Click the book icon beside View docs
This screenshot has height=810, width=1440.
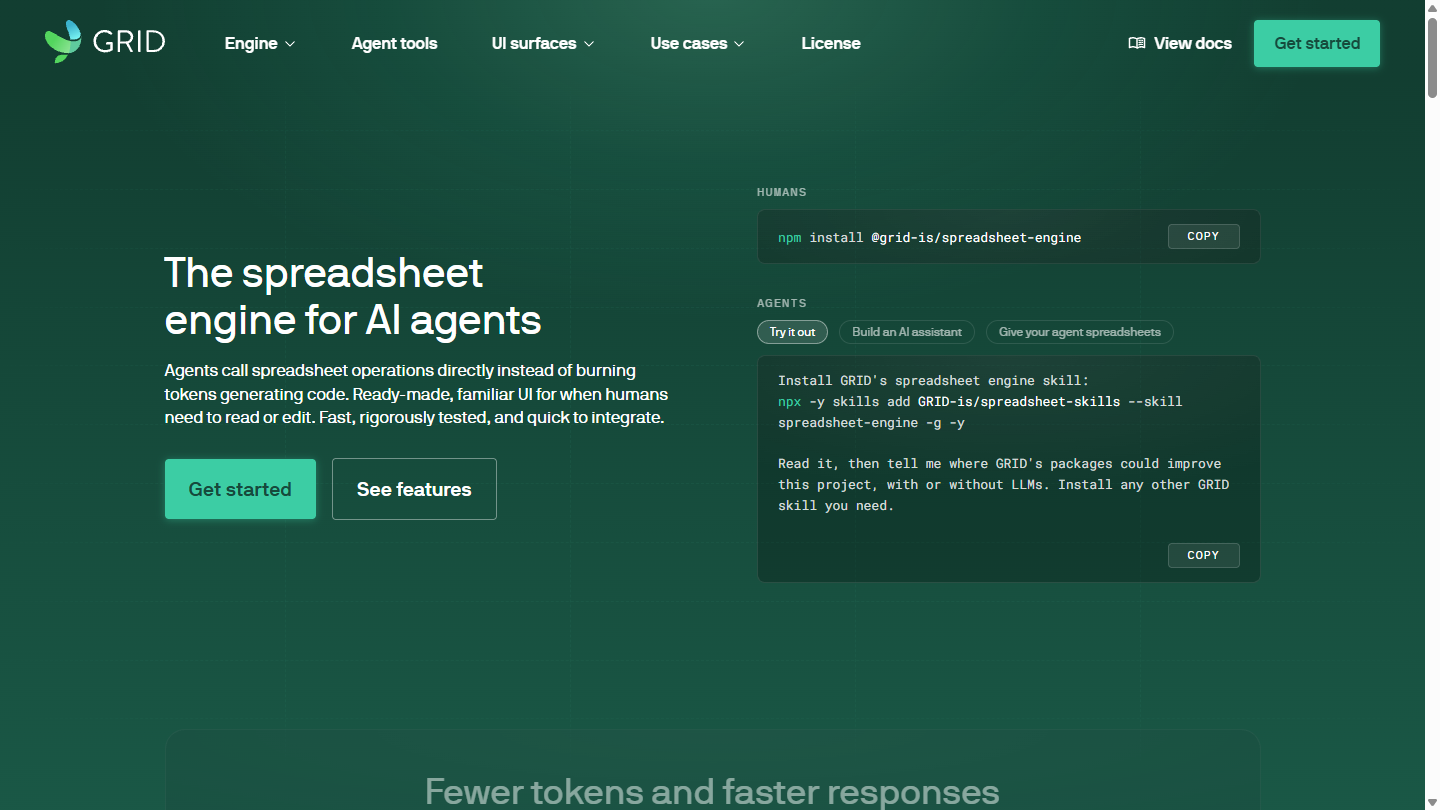click(x=1136, y=43)
